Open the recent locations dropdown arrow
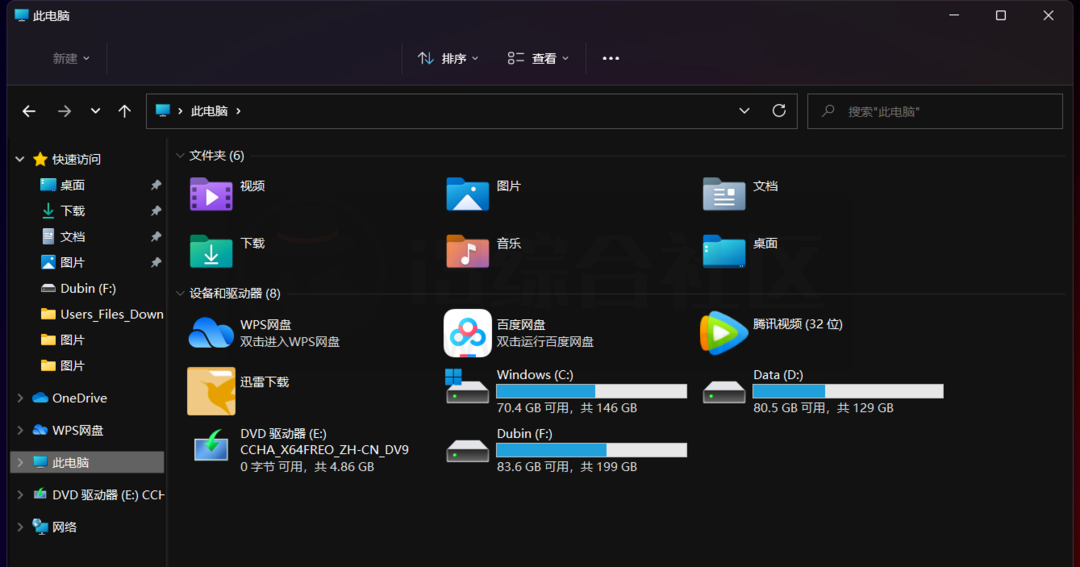Viewport: 1080px width, 567px height. click(95, 111)
